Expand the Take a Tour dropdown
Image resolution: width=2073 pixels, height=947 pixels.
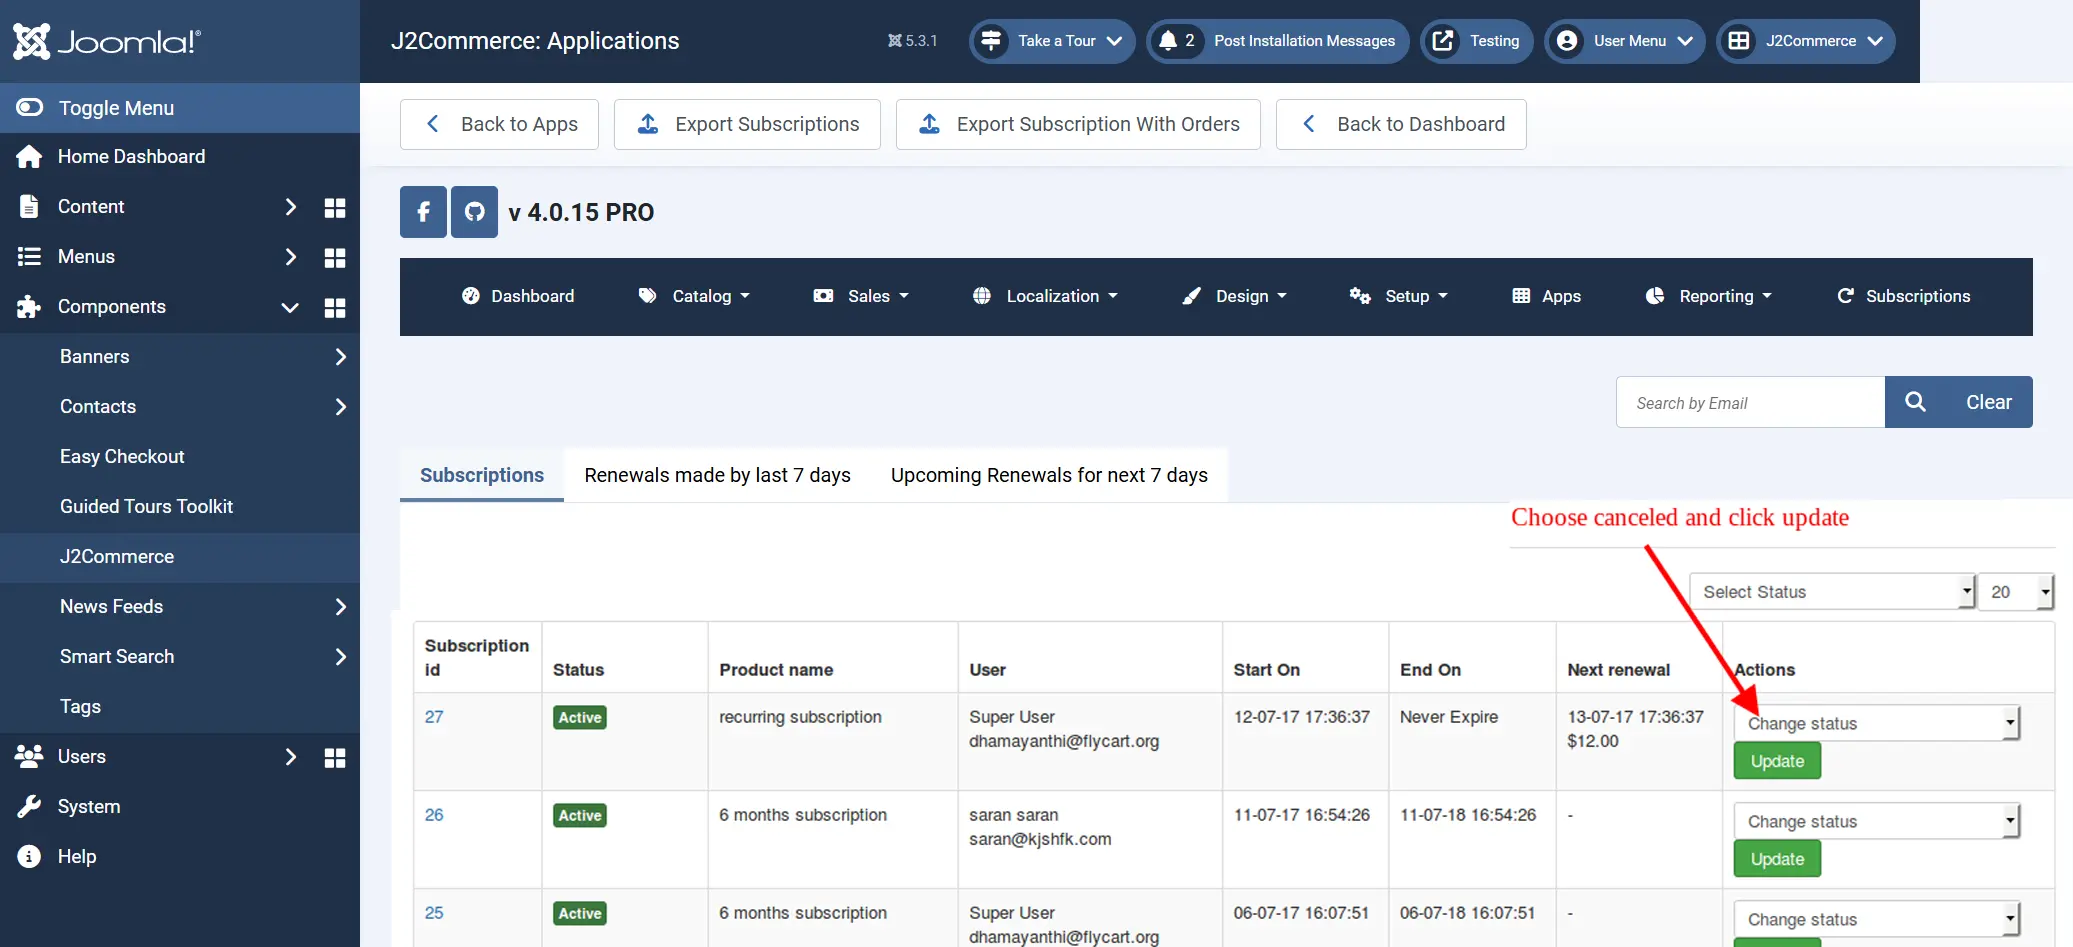[1052, 41]
